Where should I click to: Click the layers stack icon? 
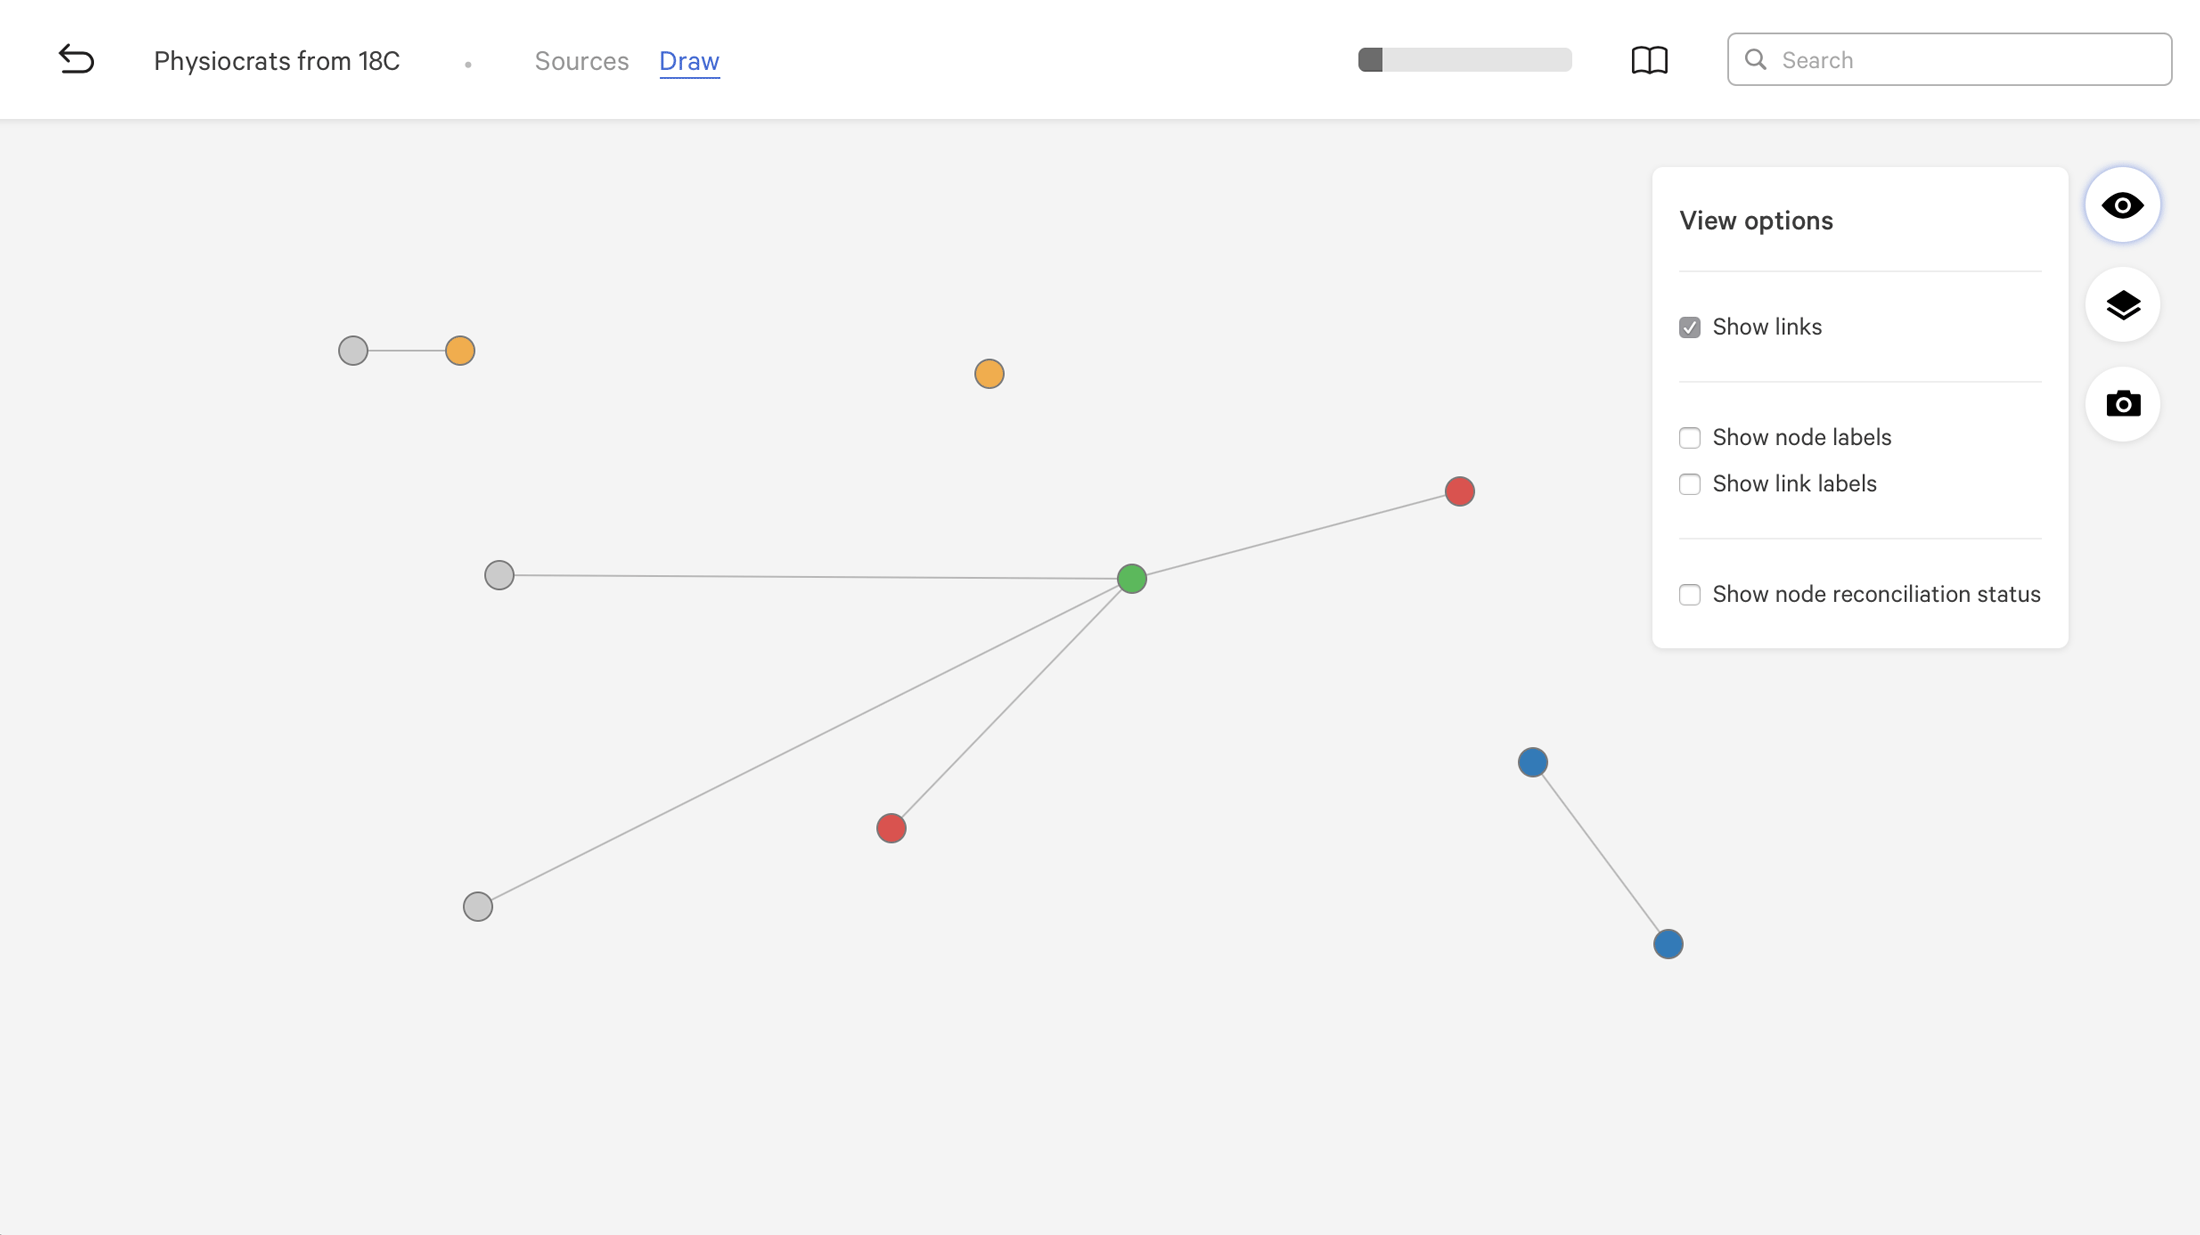(2123, 304)
